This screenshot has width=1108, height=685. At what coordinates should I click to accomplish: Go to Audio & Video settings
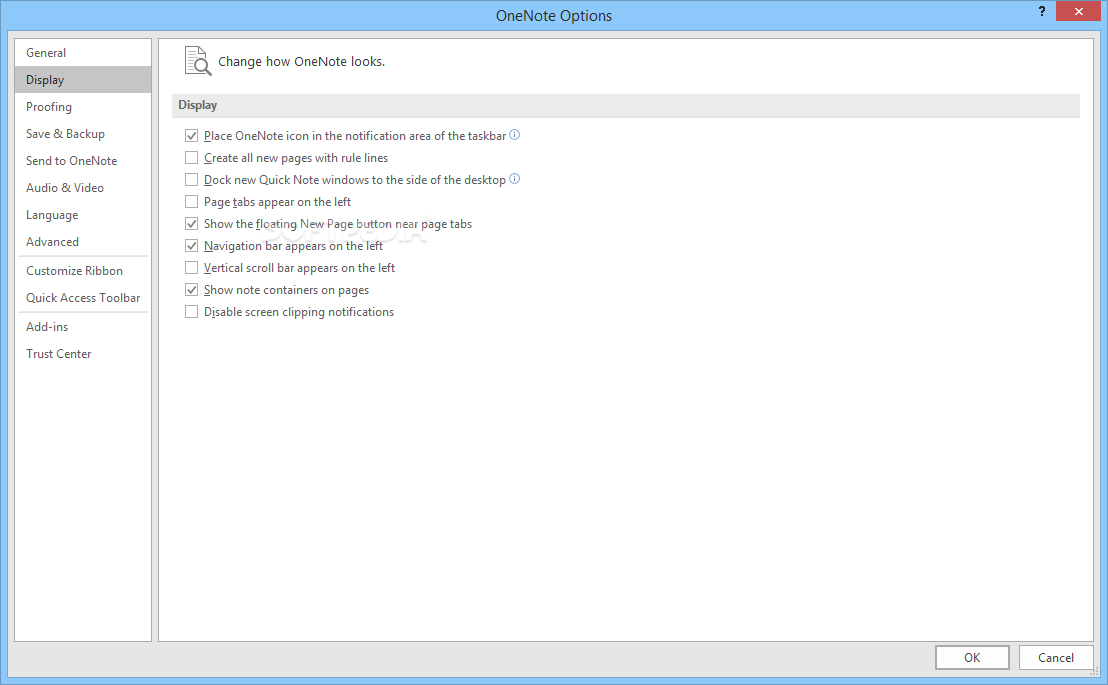tap(83, 187)
